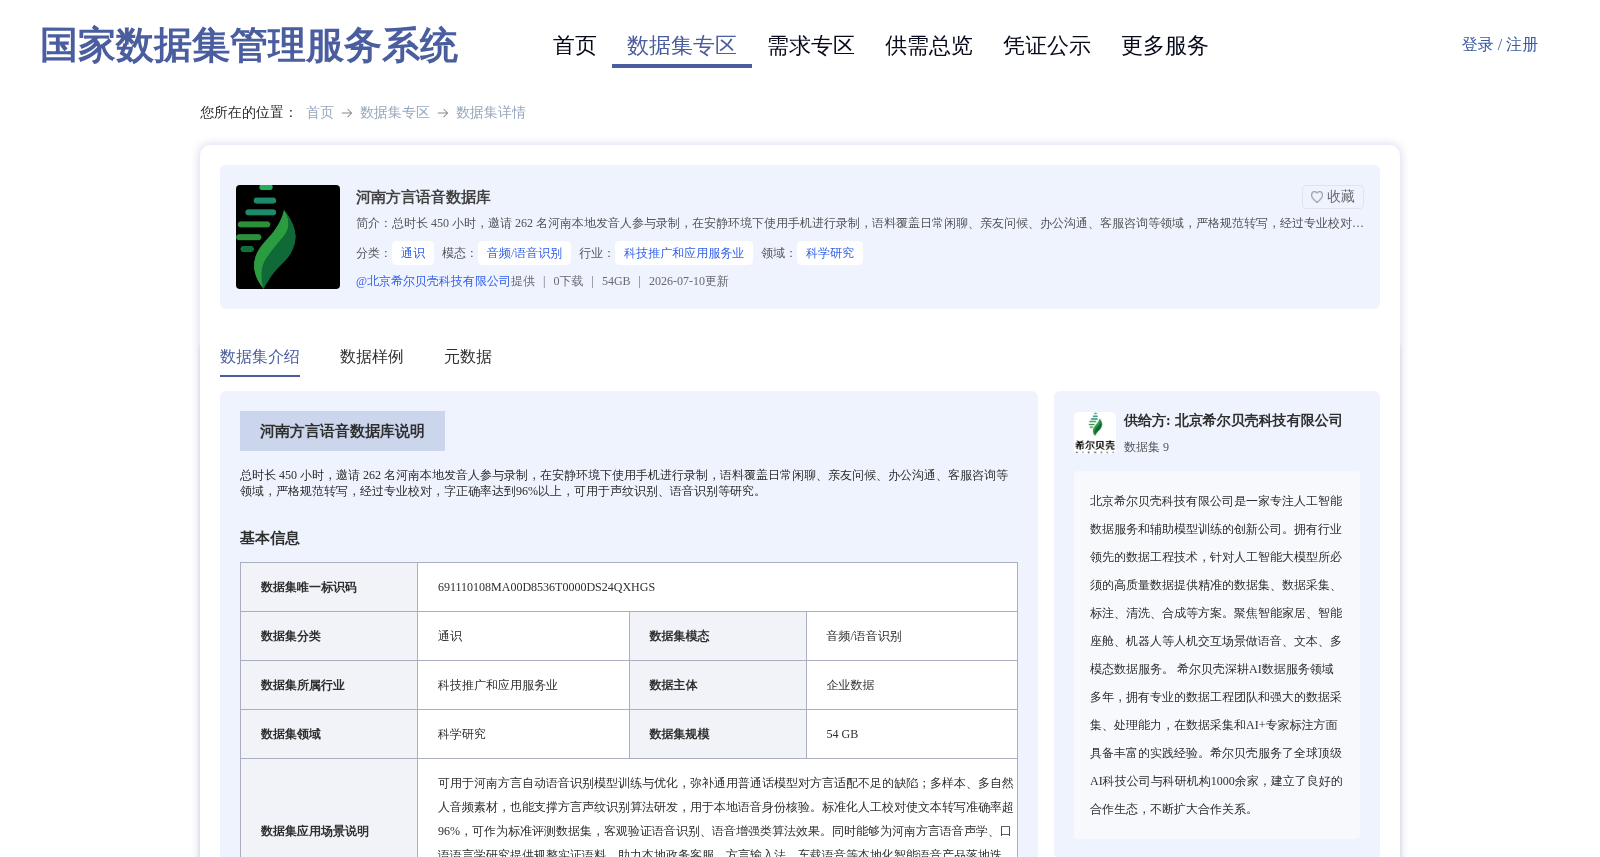Switch to the 数据集介绍 tab

click(x=260, y=357)
